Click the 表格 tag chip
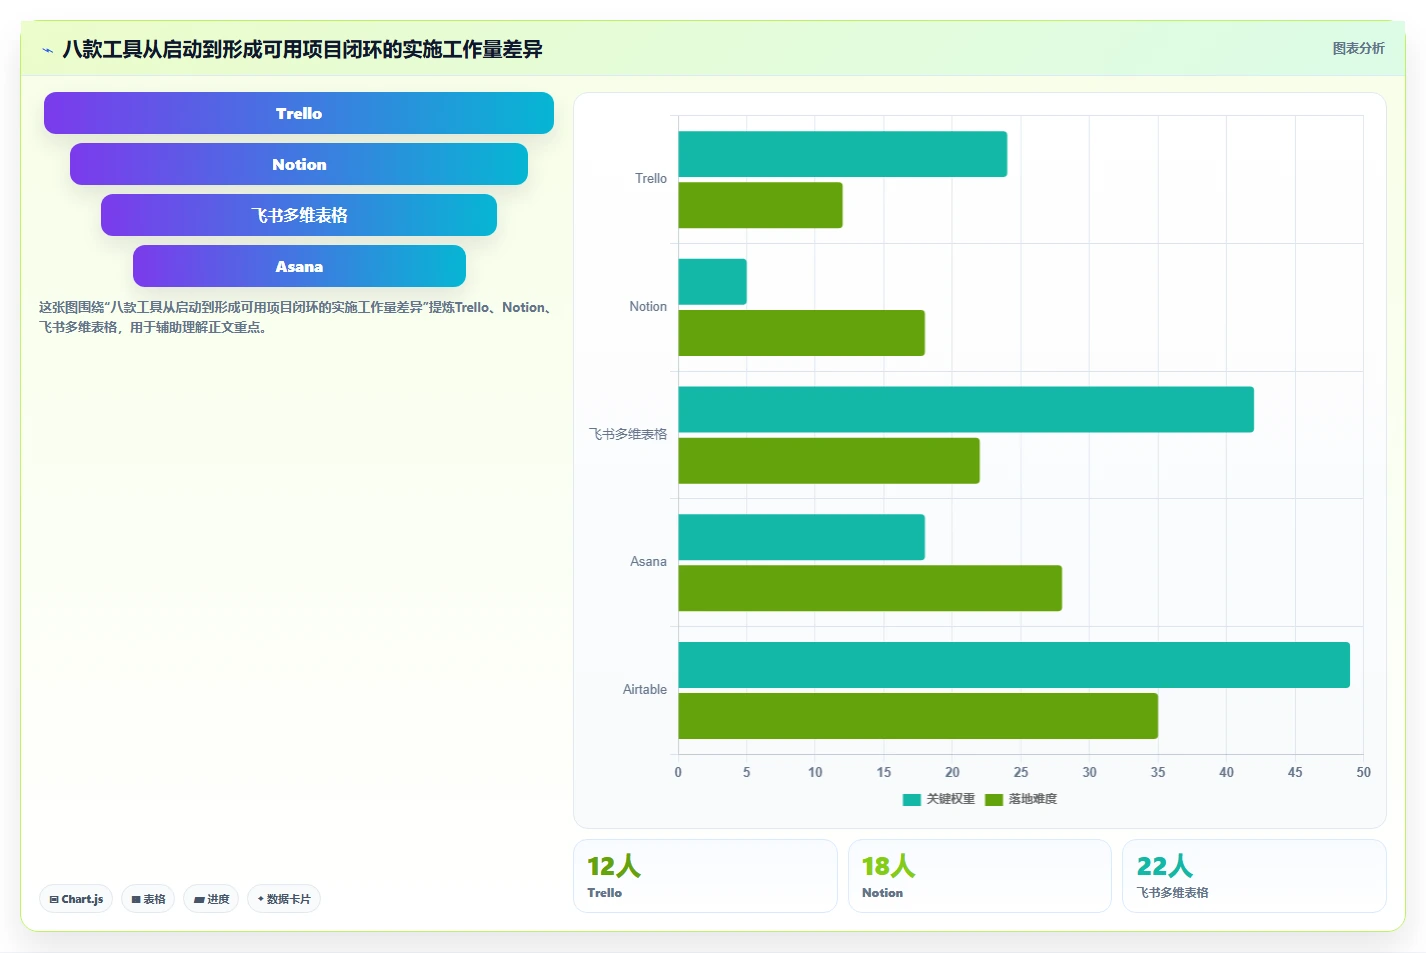 tap(148, 899)
